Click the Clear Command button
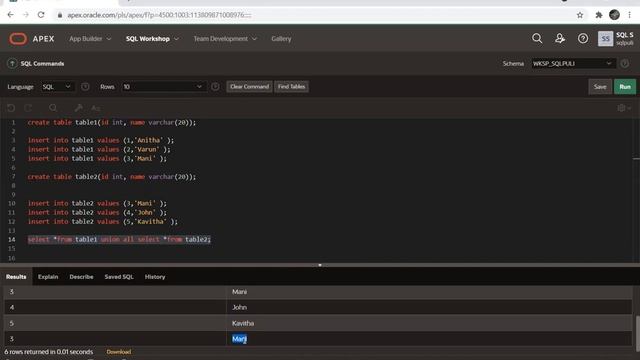 point(249,87)
